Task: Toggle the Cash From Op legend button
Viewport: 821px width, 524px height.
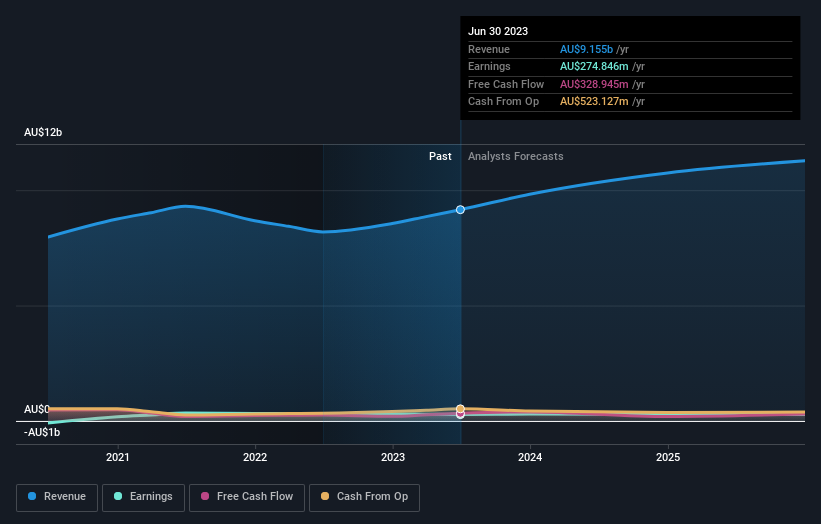Action: (364, 497)
